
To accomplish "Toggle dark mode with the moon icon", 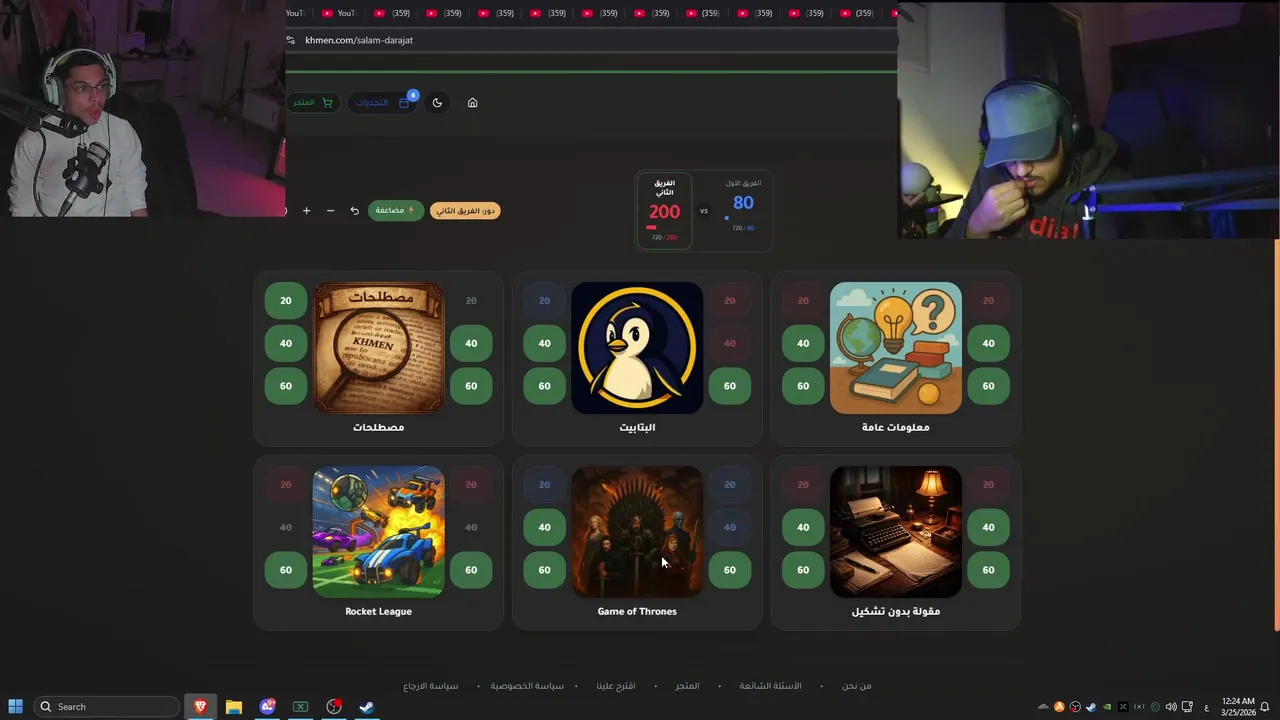I will pyautogui.click(x=437, y=102).
